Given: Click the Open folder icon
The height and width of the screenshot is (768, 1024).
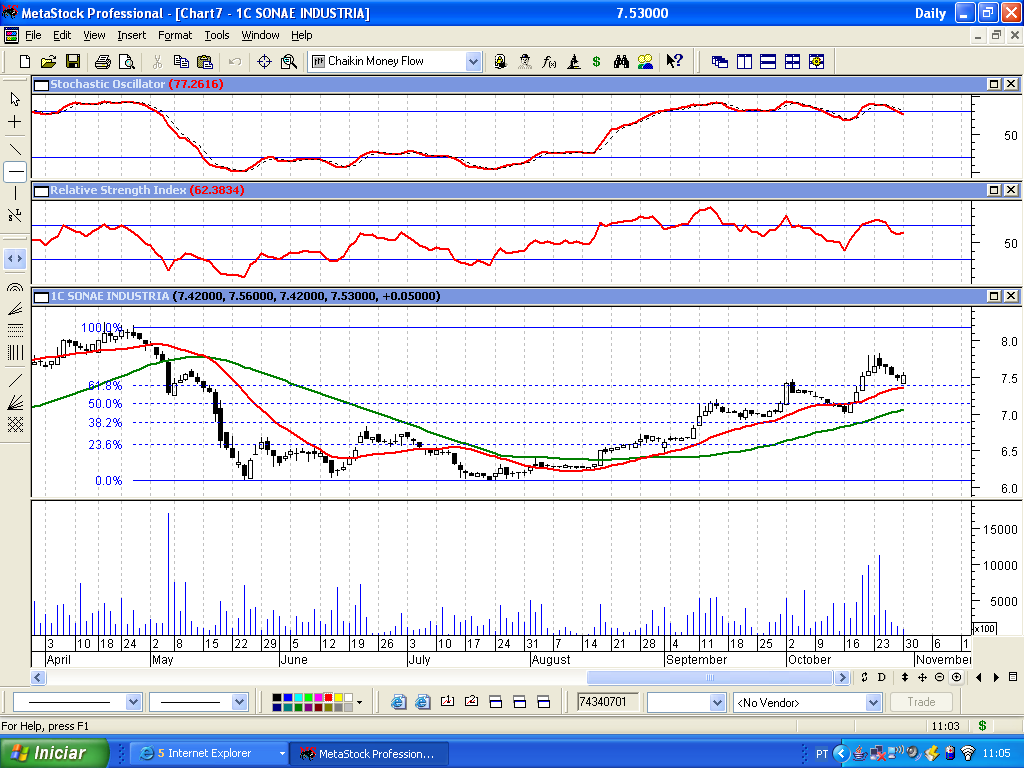Looking at the screenshot, I should click(x=48, y=61).
